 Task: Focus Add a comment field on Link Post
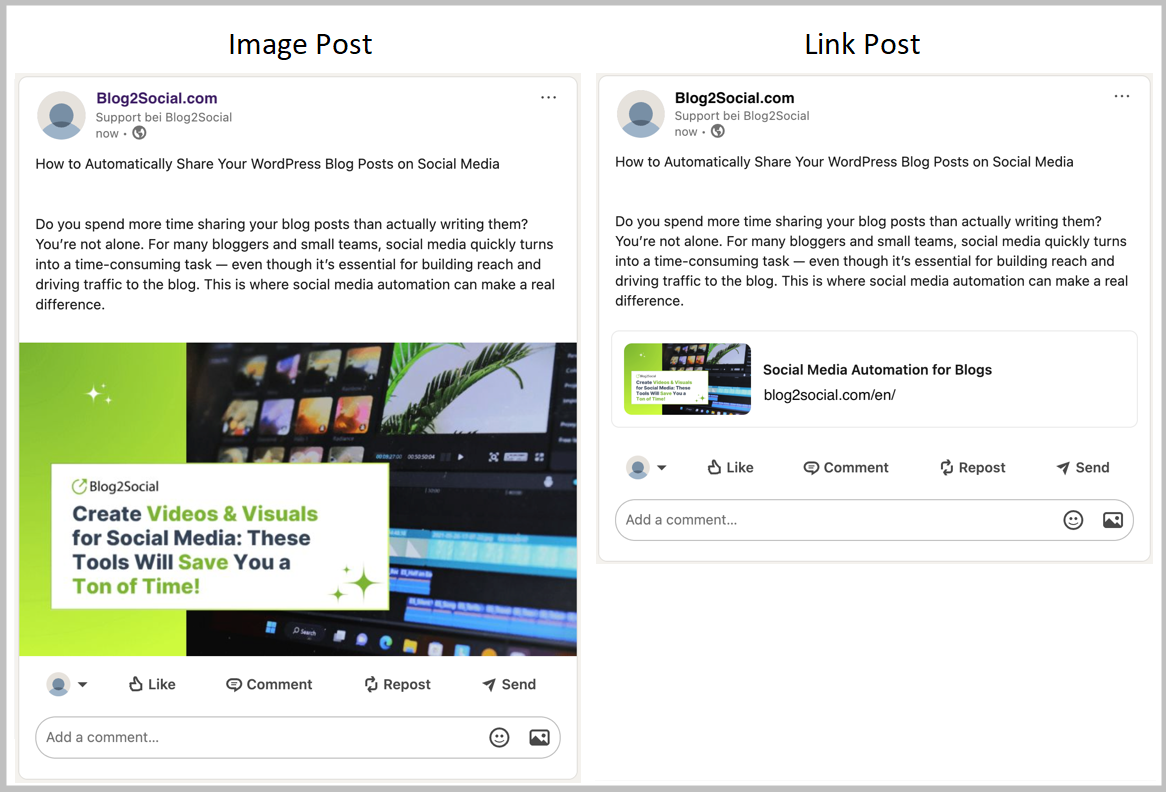click(x=830, y=520)
